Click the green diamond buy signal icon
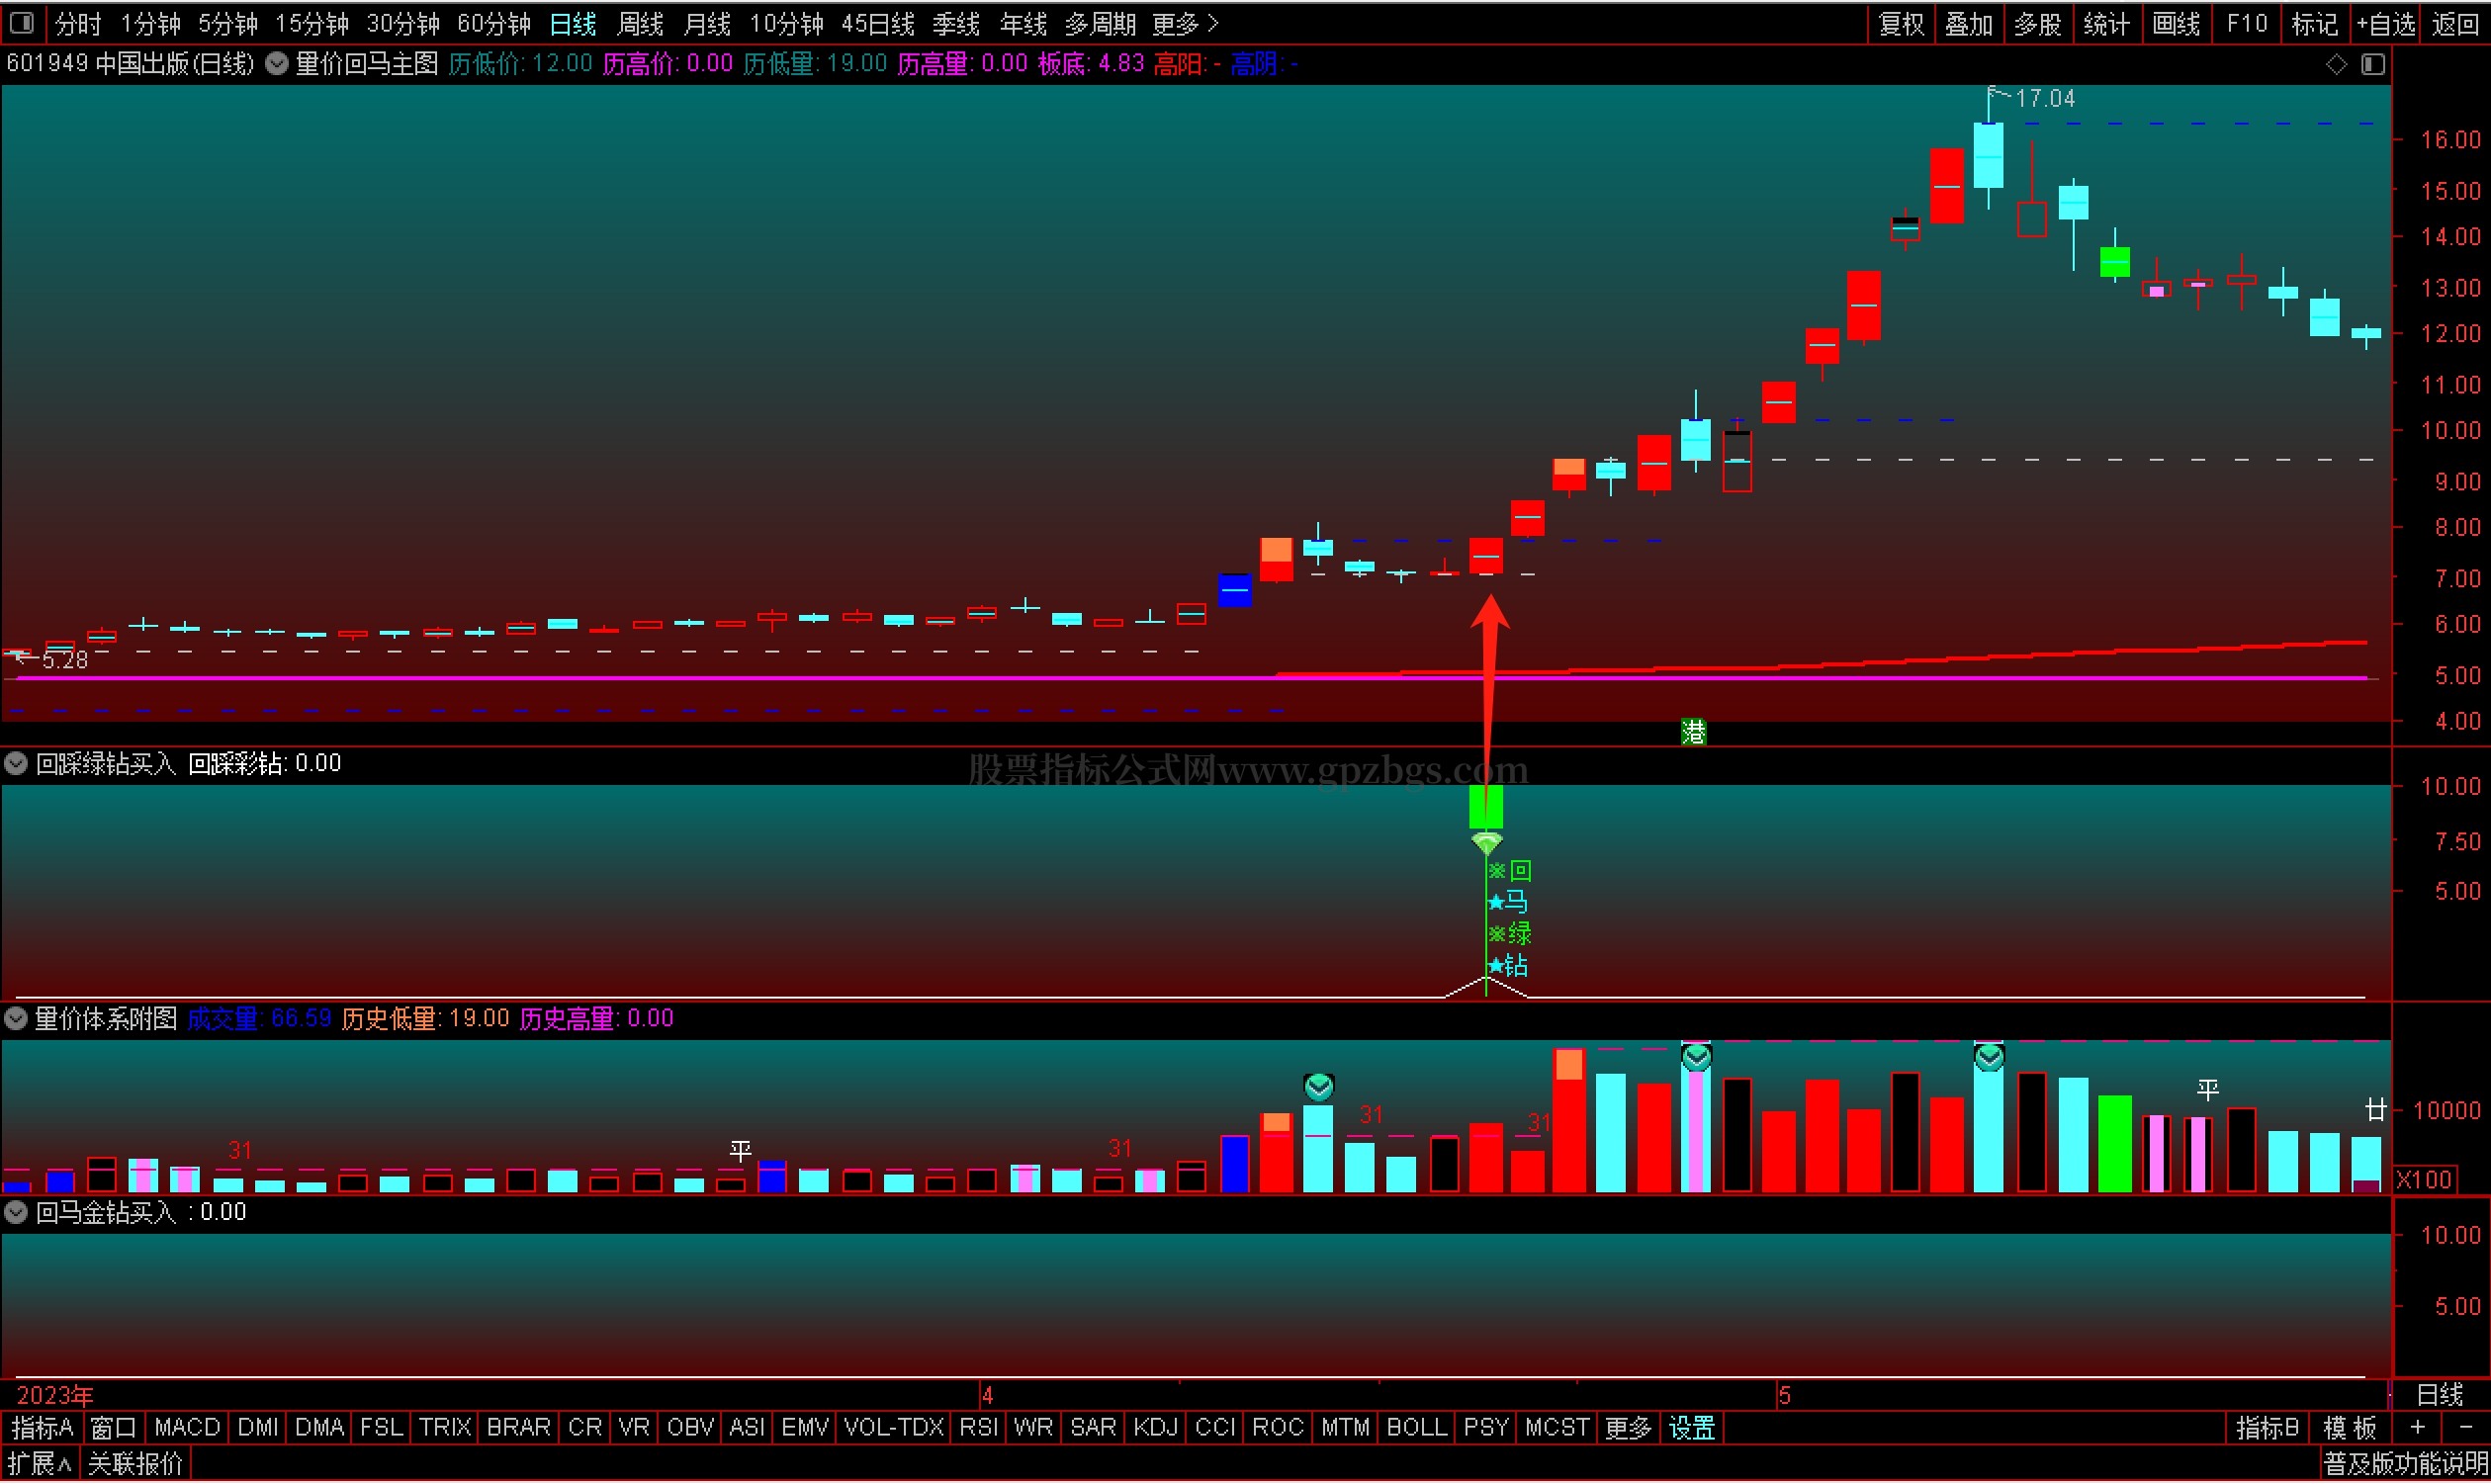2491x1484 pixels. pyautogui.click(x=1487, y=843)
